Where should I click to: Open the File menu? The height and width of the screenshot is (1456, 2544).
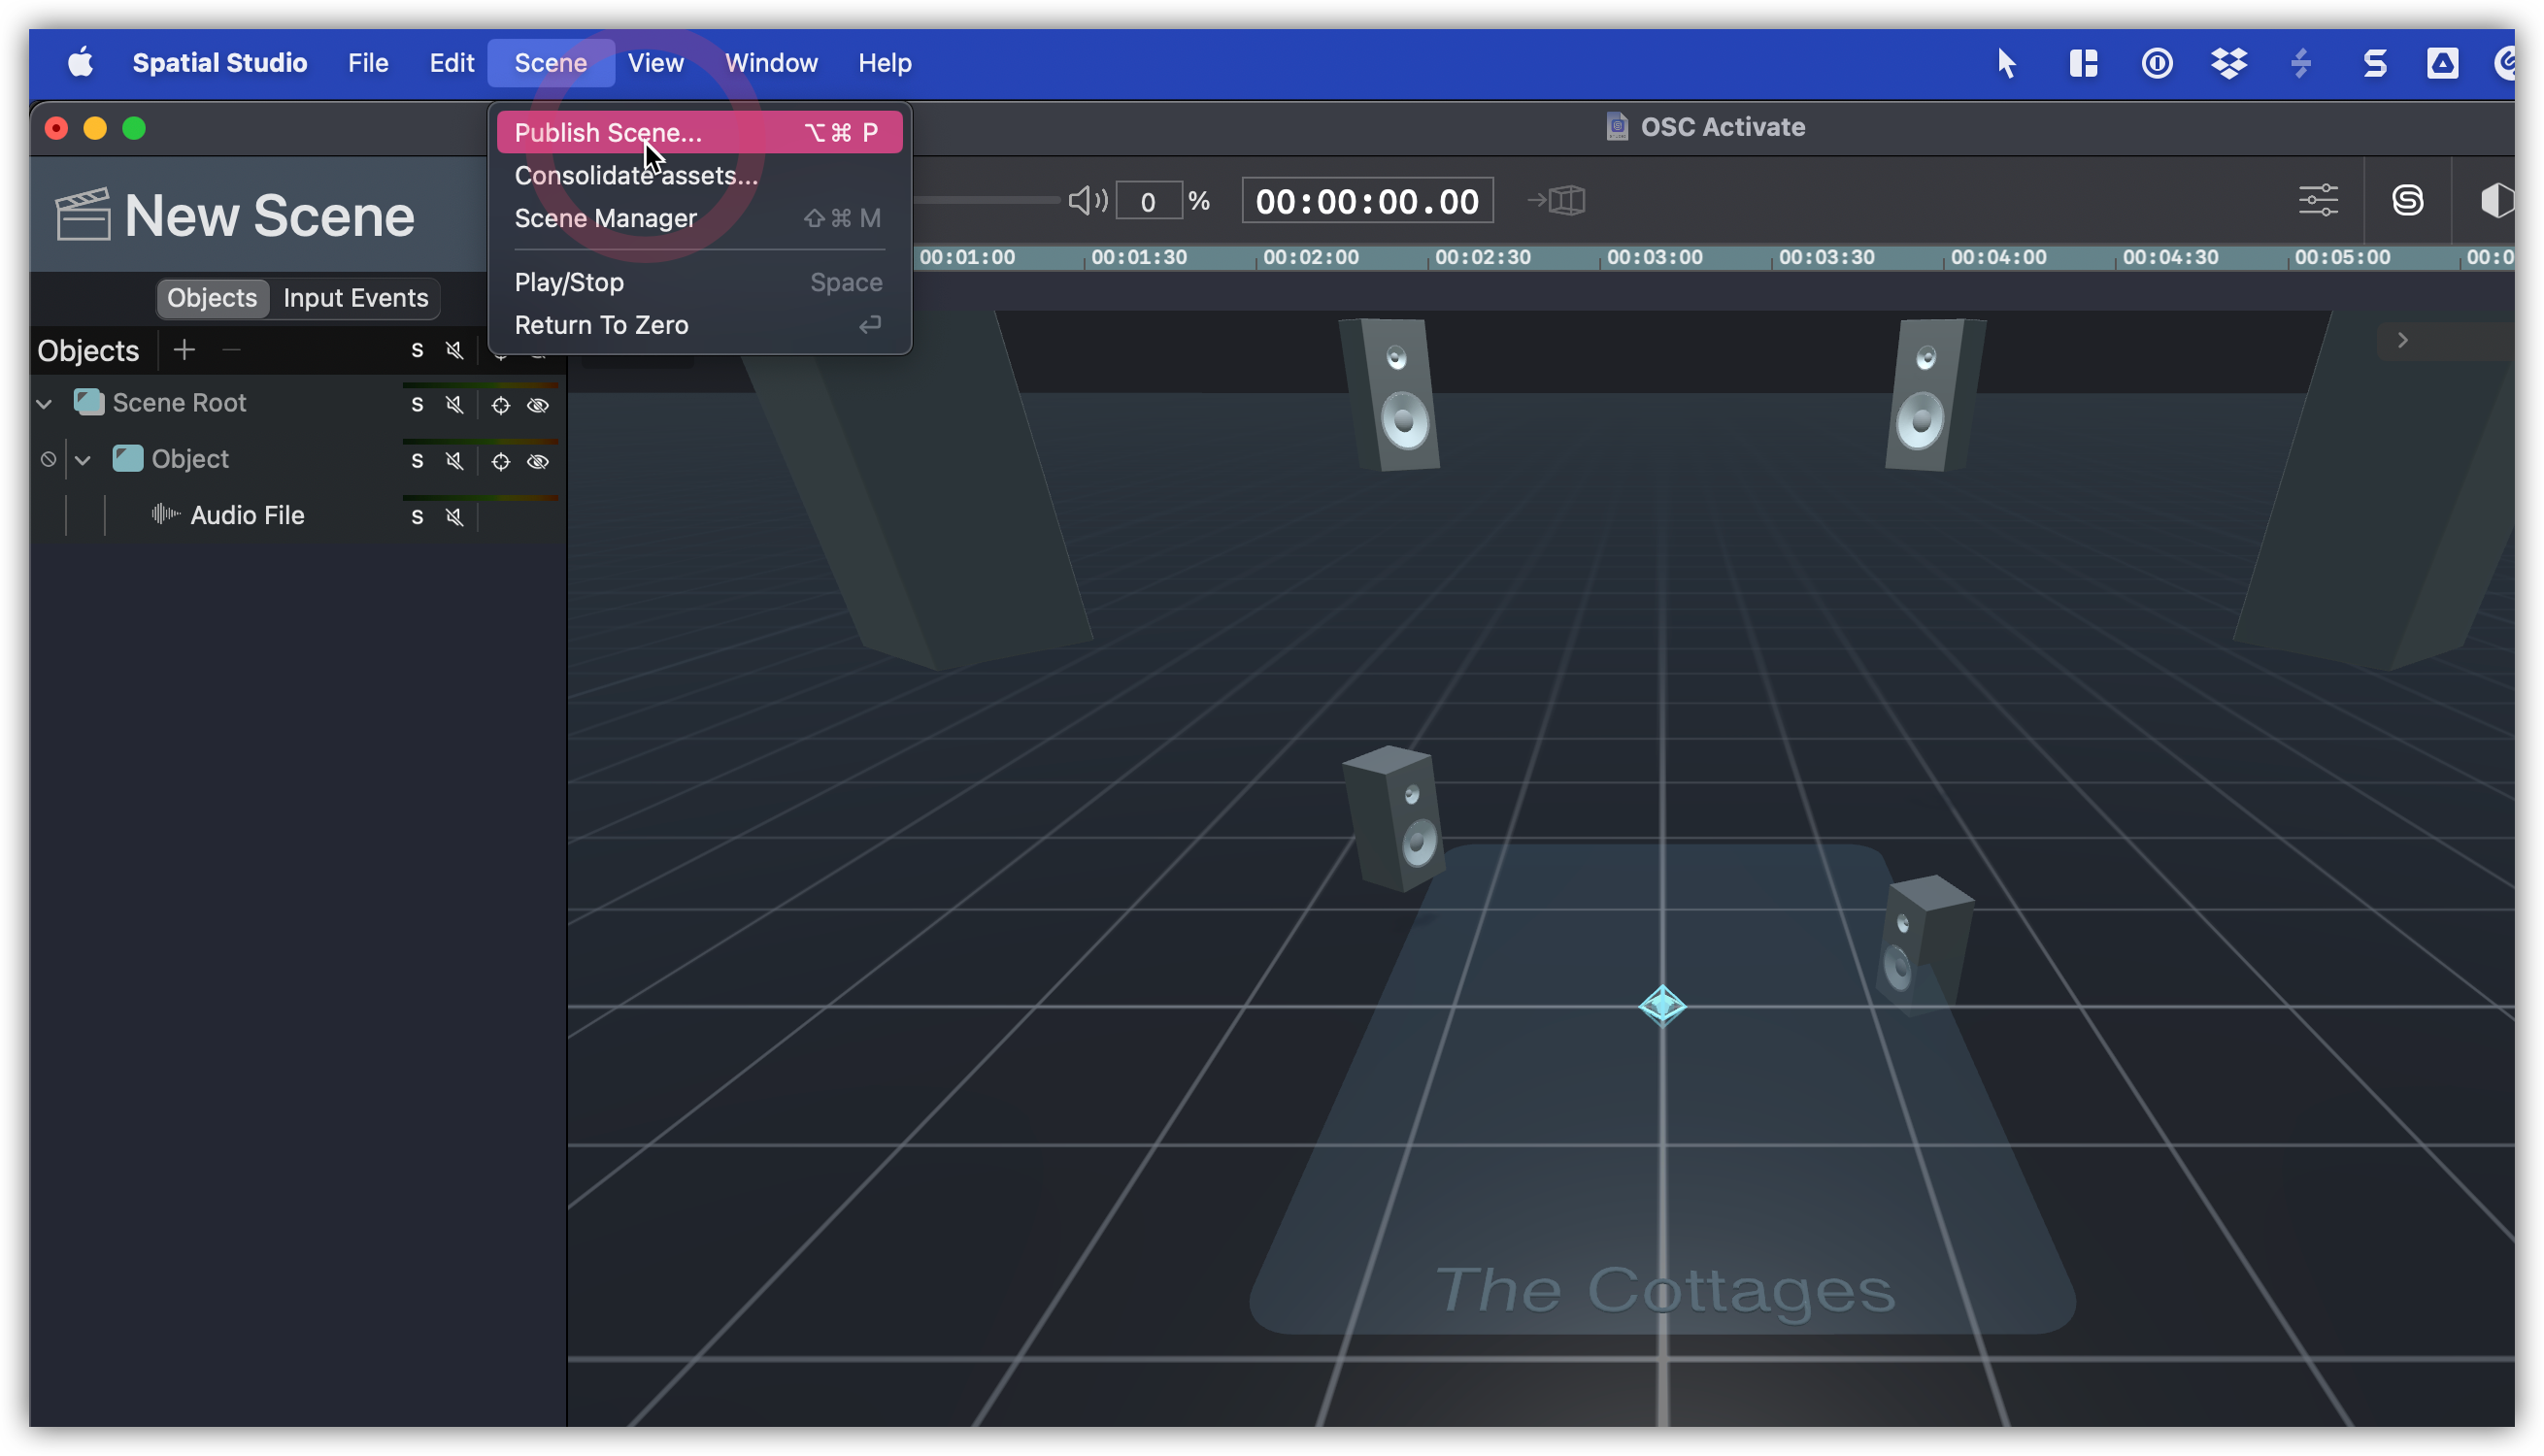tap(368, 63)
